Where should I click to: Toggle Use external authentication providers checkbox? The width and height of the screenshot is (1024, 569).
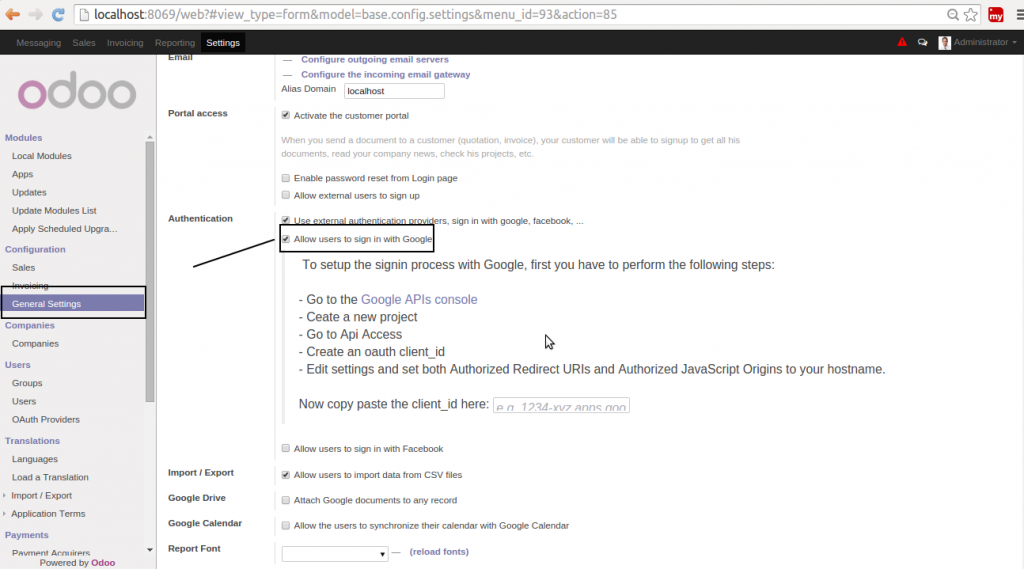(285, 220)
